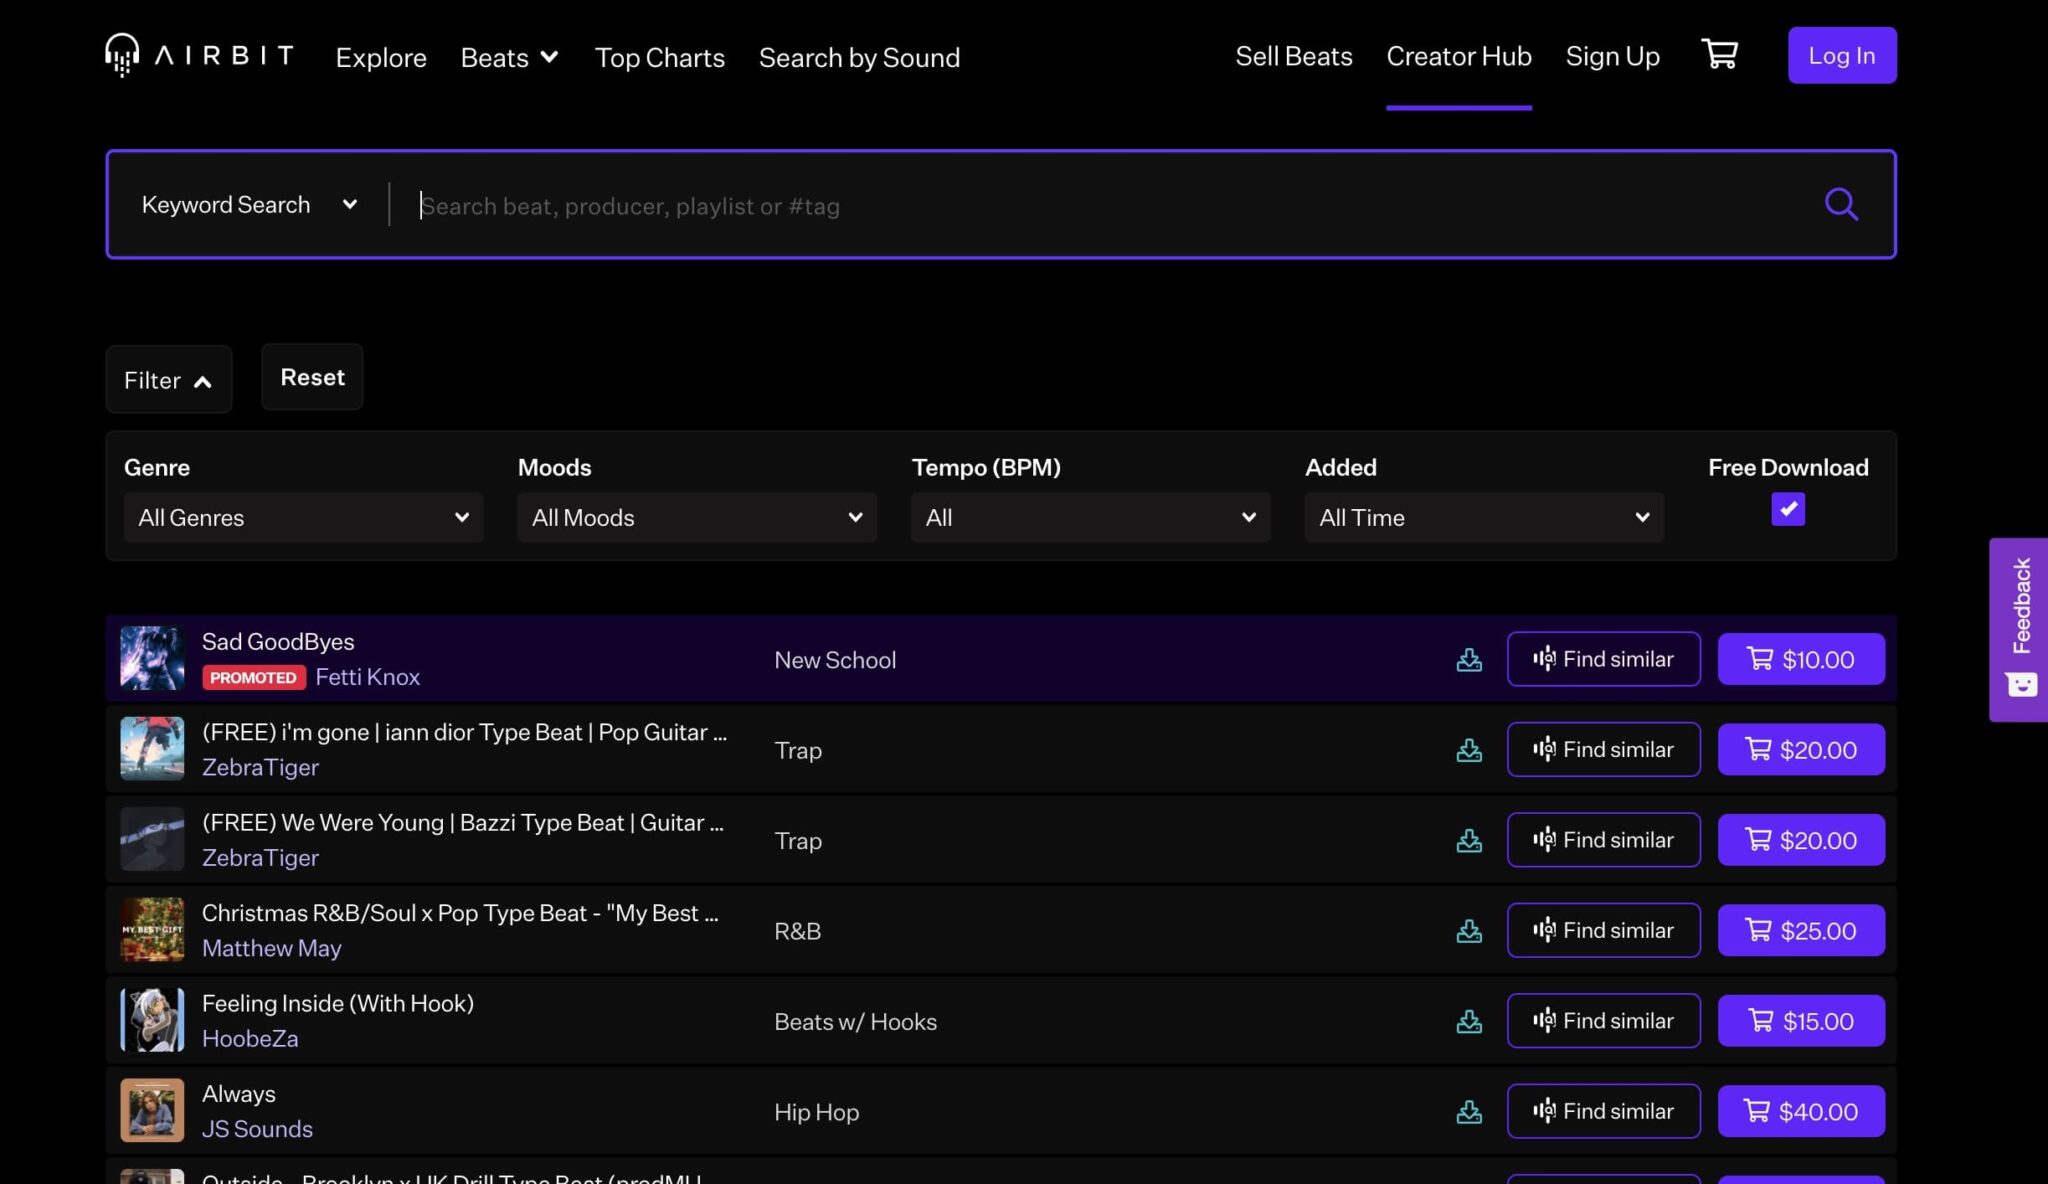Switch to the Top Charts section
Image resolution: width=2048 pixels, height=1184 pixels.
659,57
